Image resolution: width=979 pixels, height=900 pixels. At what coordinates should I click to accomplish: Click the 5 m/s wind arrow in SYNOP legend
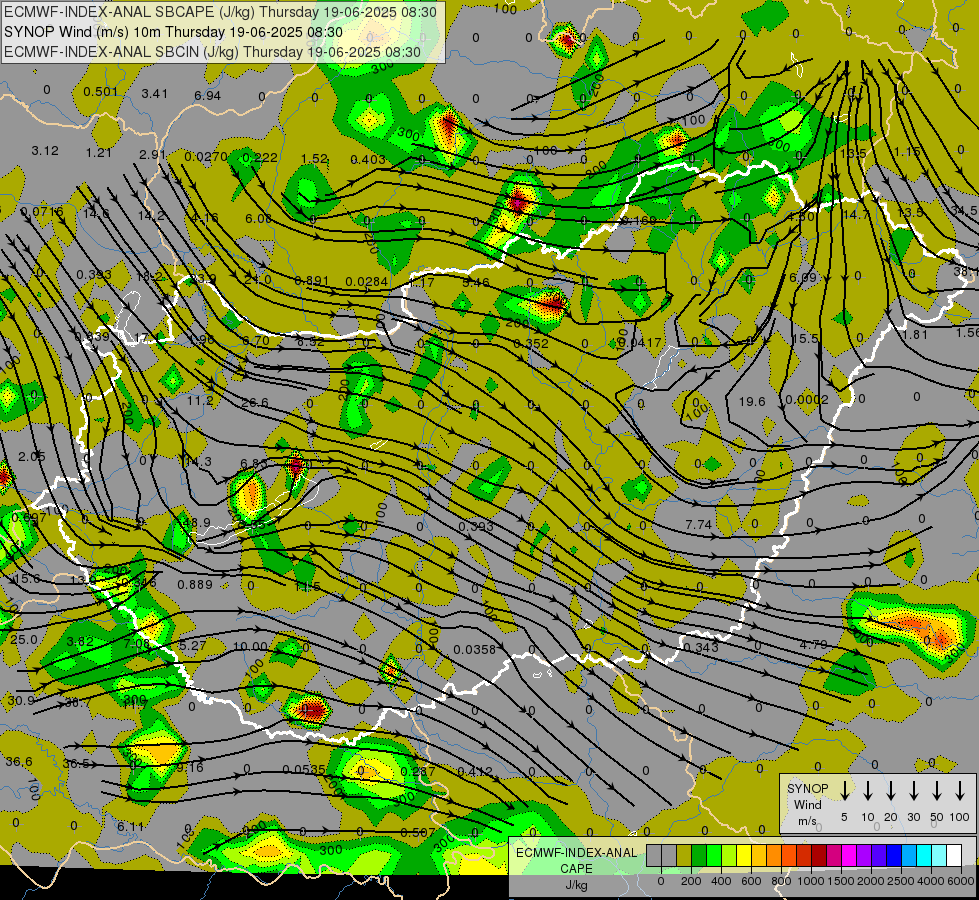click(x=845, y=791)
